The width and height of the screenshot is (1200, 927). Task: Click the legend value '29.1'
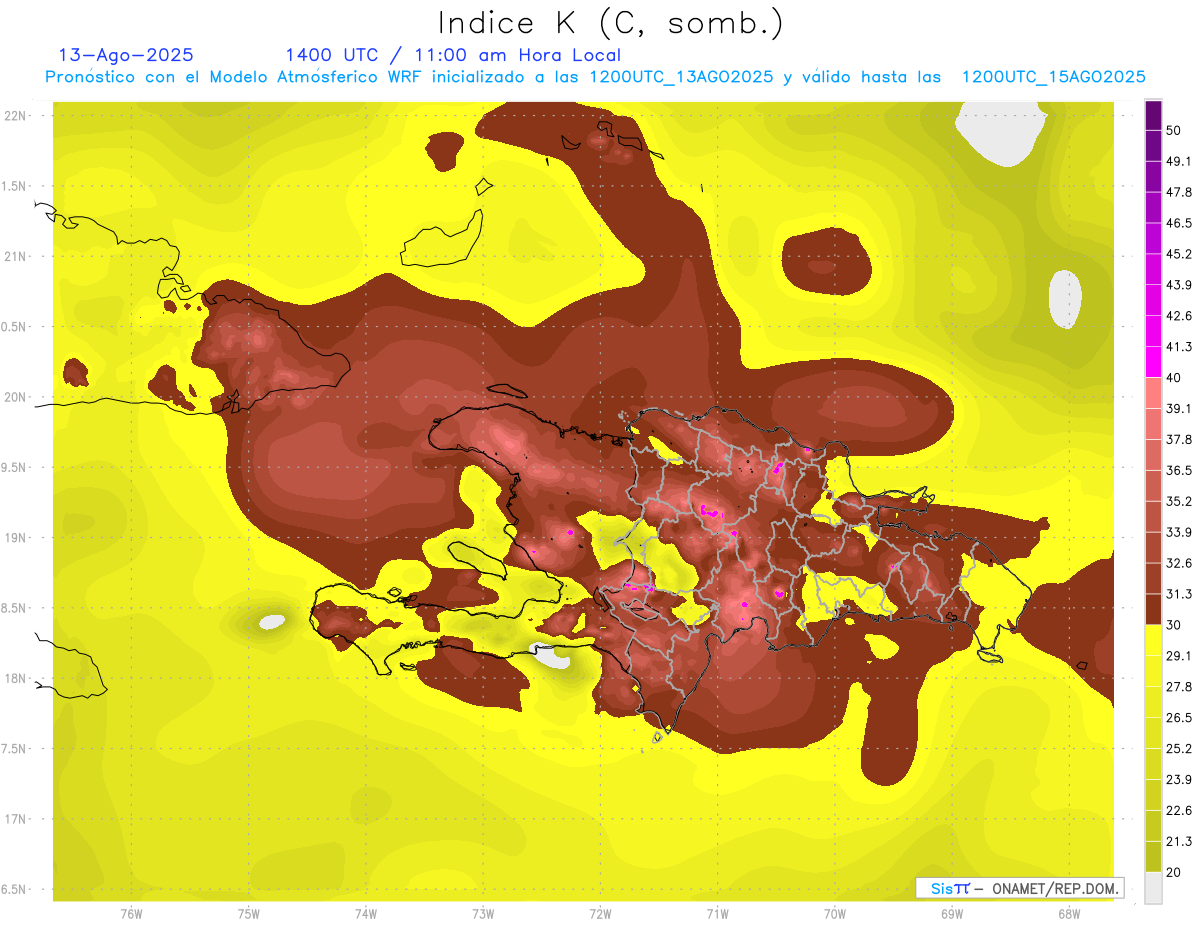tap(1179, 655)
